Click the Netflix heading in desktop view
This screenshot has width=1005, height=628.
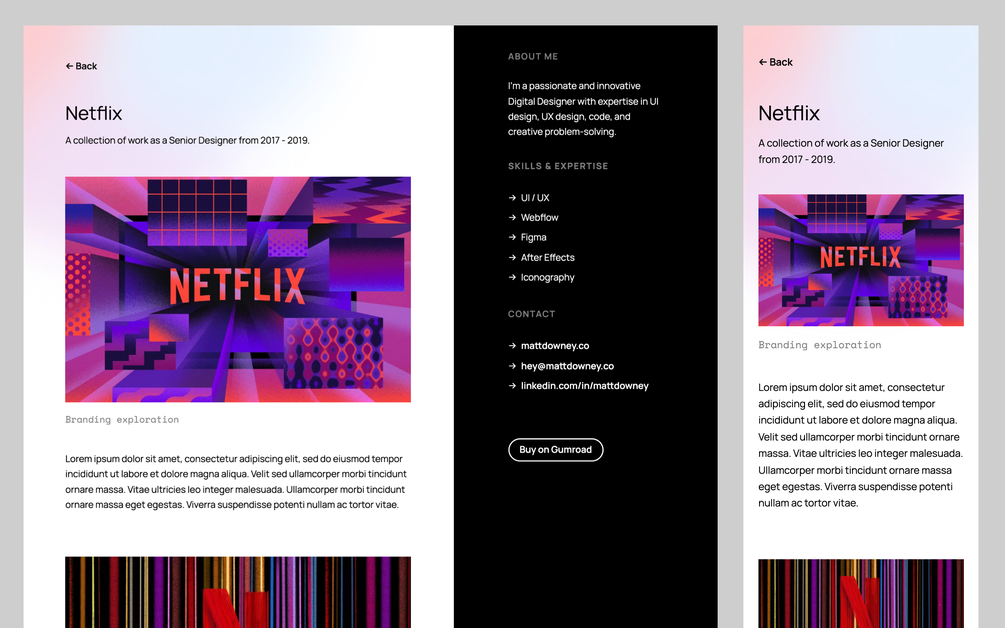(94, 113)
